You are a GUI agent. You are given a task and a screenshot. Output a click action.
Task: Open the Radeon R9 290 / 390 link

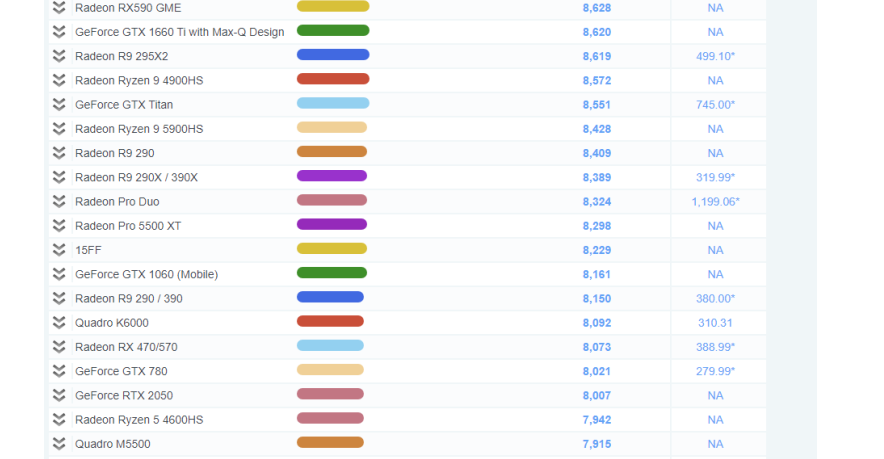point(129,299)
